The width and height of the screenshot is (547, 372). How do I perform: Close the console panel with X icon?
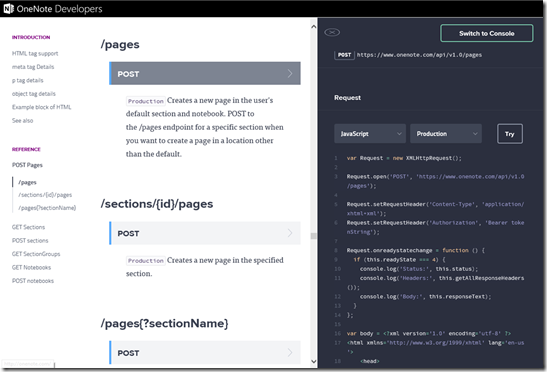(x=332, y=32)
